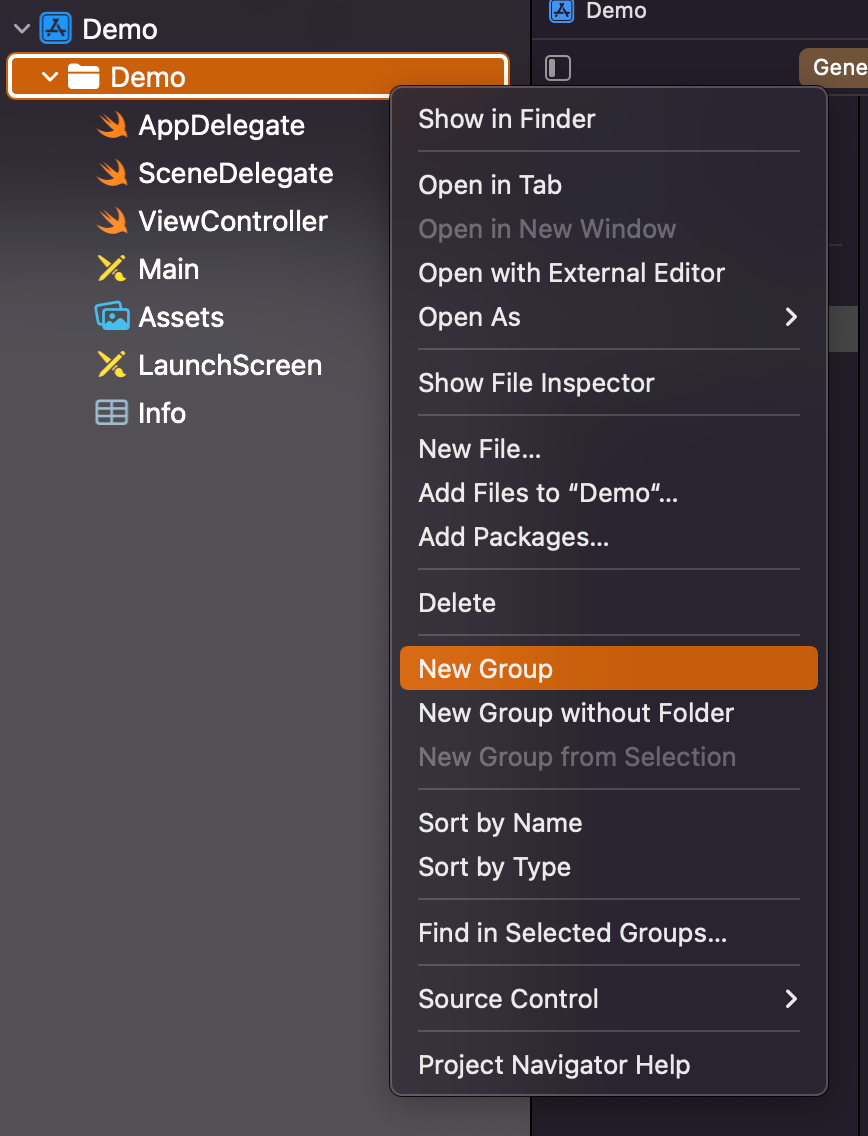Click the LaunchScreen storyboard icon
This screenshot has width=868, height=1136.
point(112,365)
